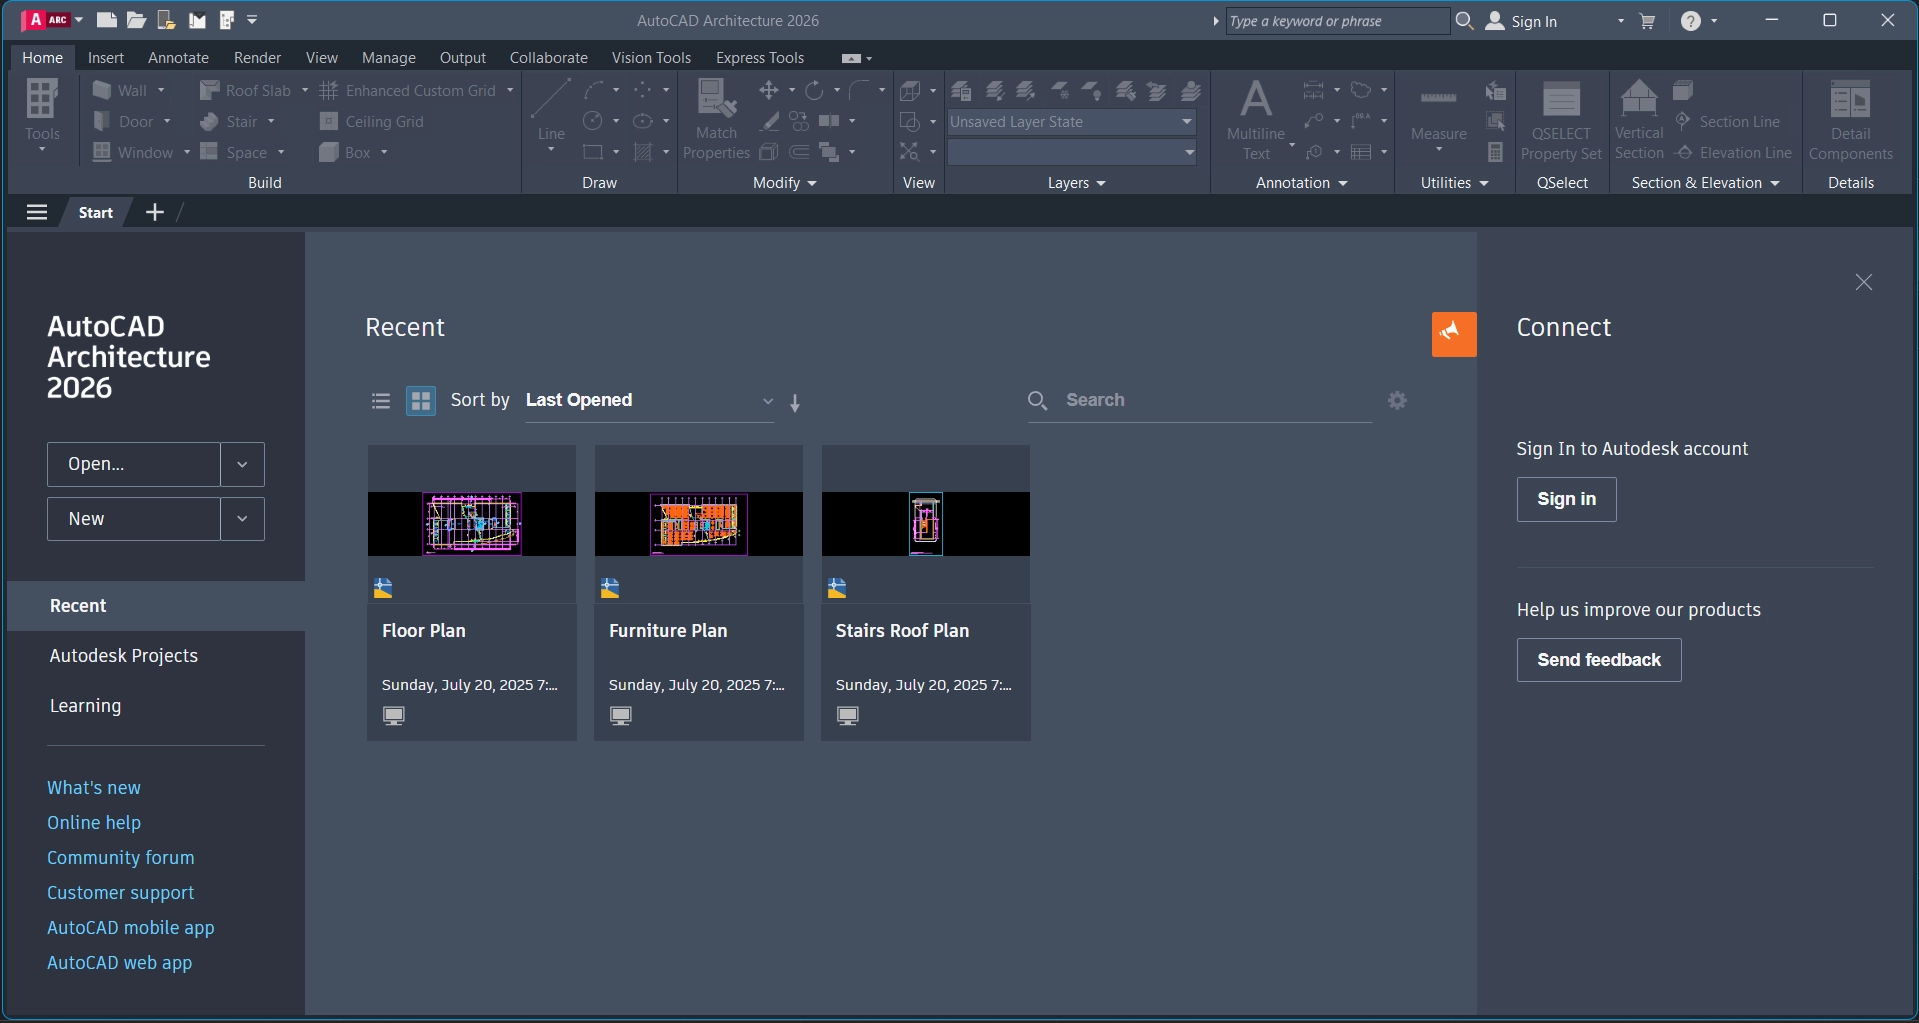Open the Tools palette button
The image size is (1919, 1023).
42,115
